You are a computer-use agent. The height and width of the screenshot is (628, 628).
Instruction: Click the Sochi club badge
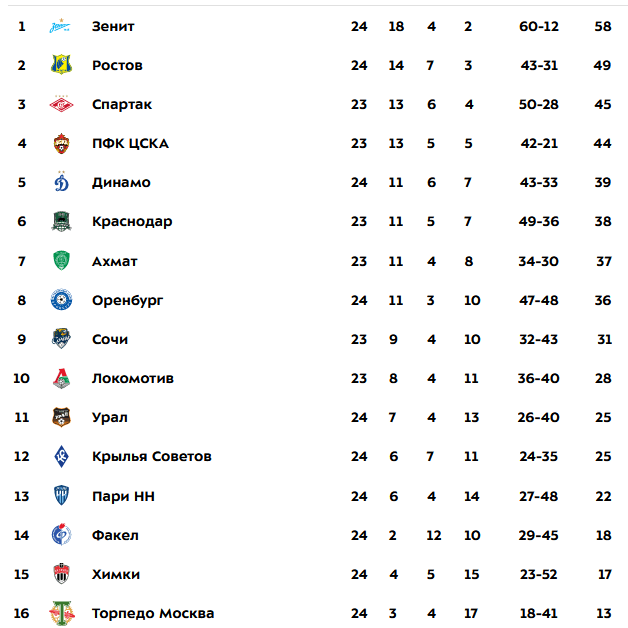click(61, 338)
